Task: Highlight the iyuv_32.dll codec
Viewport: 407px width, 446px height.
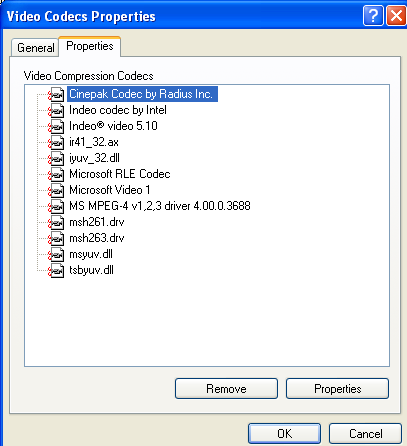Action: (x=94, y=158)
